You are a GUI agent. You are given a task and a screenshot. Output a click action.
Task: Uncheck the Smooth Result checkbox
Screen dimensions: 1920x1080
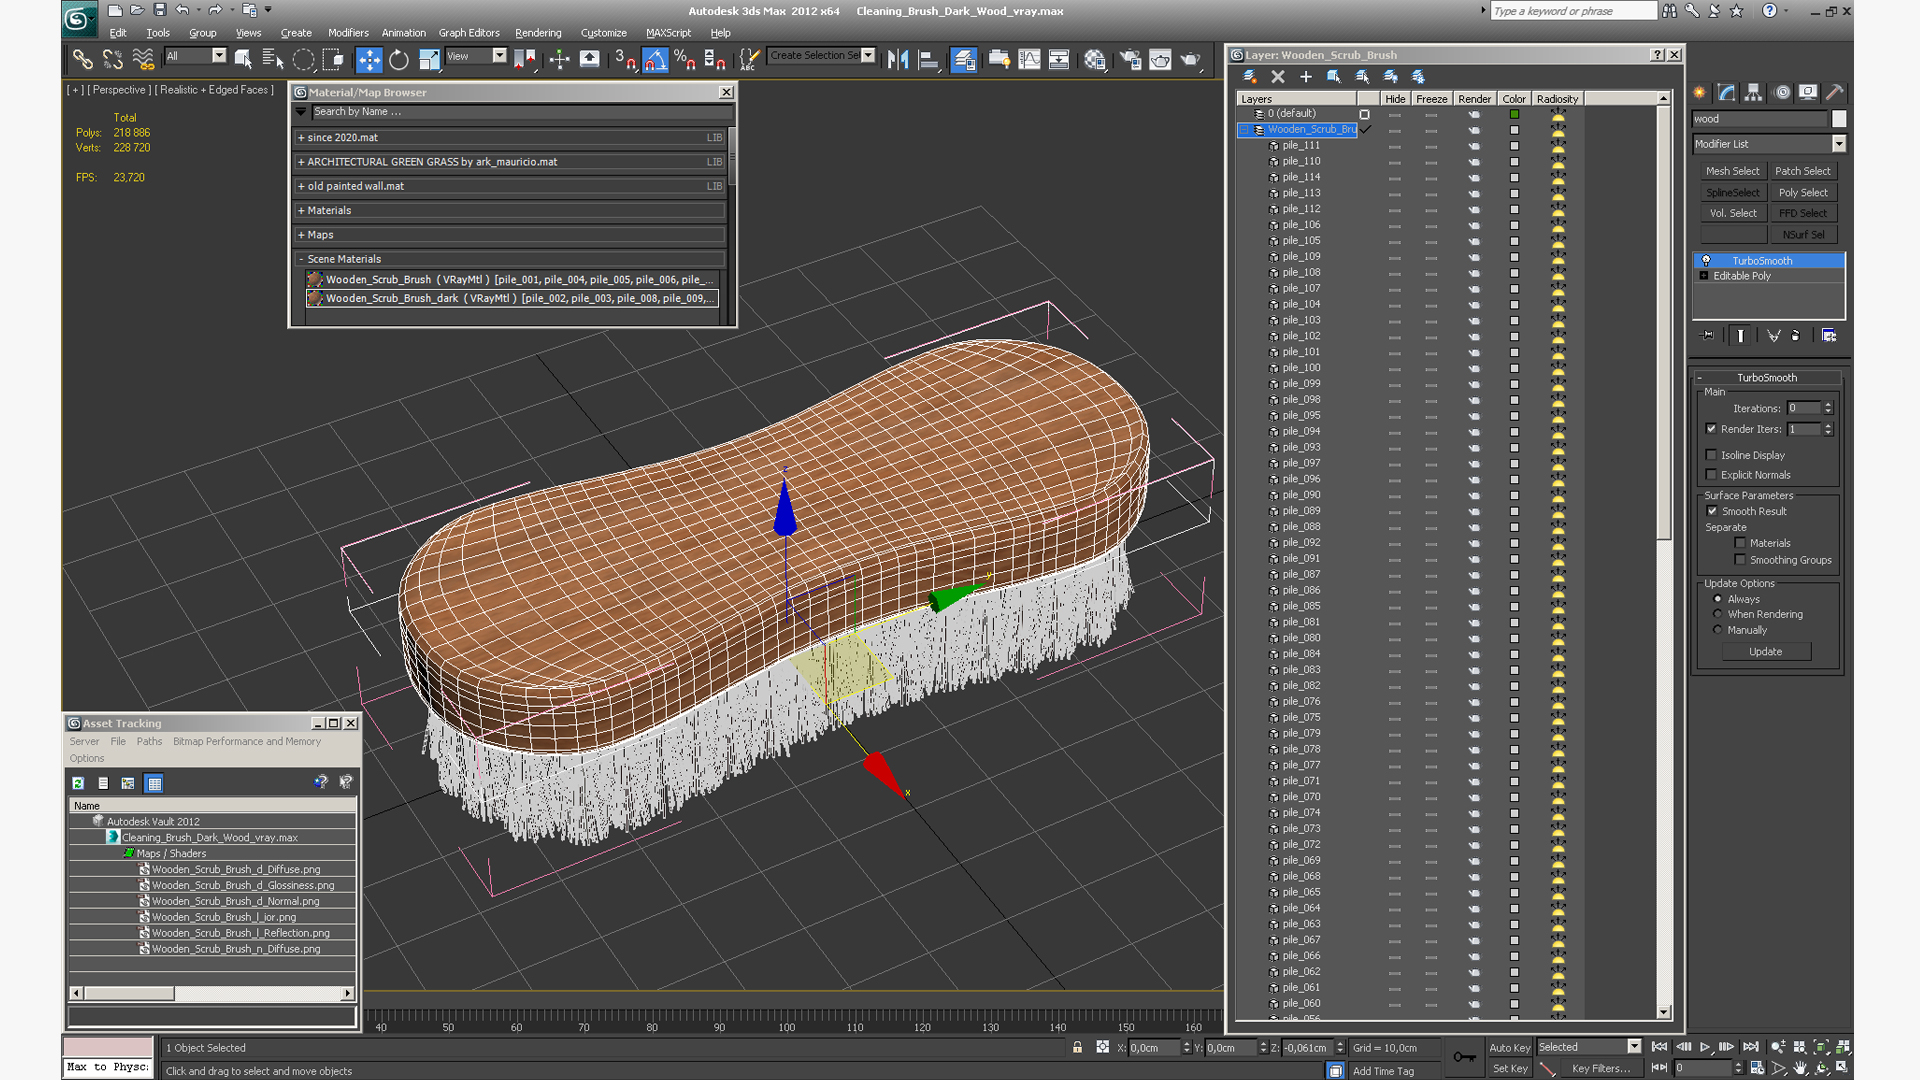[1712, 511]
